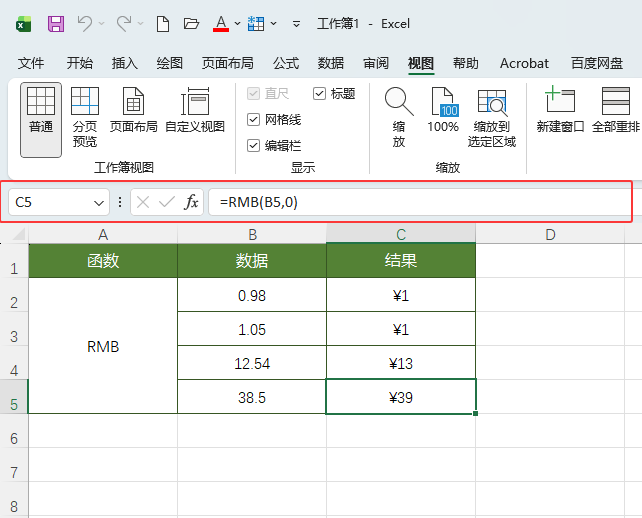Click formula bar with =RMB(B5,0)

click(419, 202)
